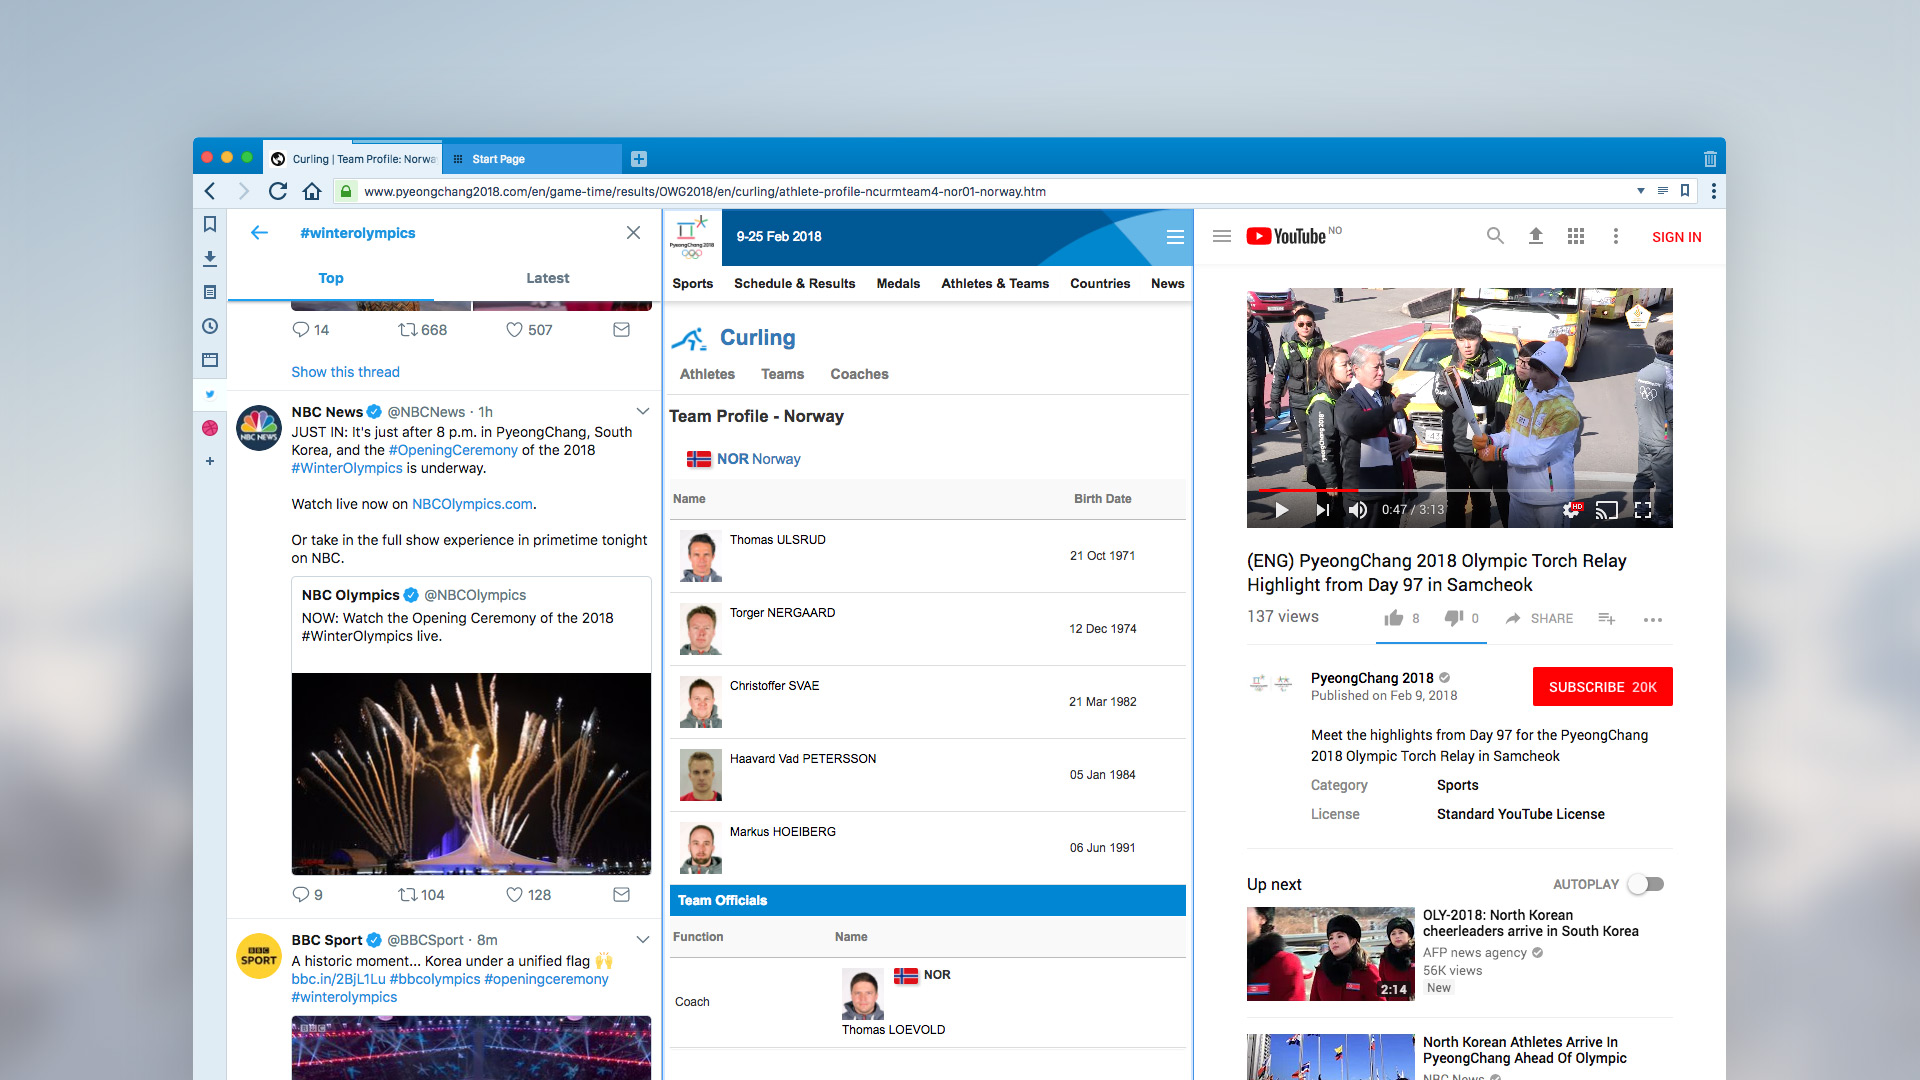This screenshot has height=1080, width=1920.
Task: Open the Countries menu item
Action: pos(1100,284)
